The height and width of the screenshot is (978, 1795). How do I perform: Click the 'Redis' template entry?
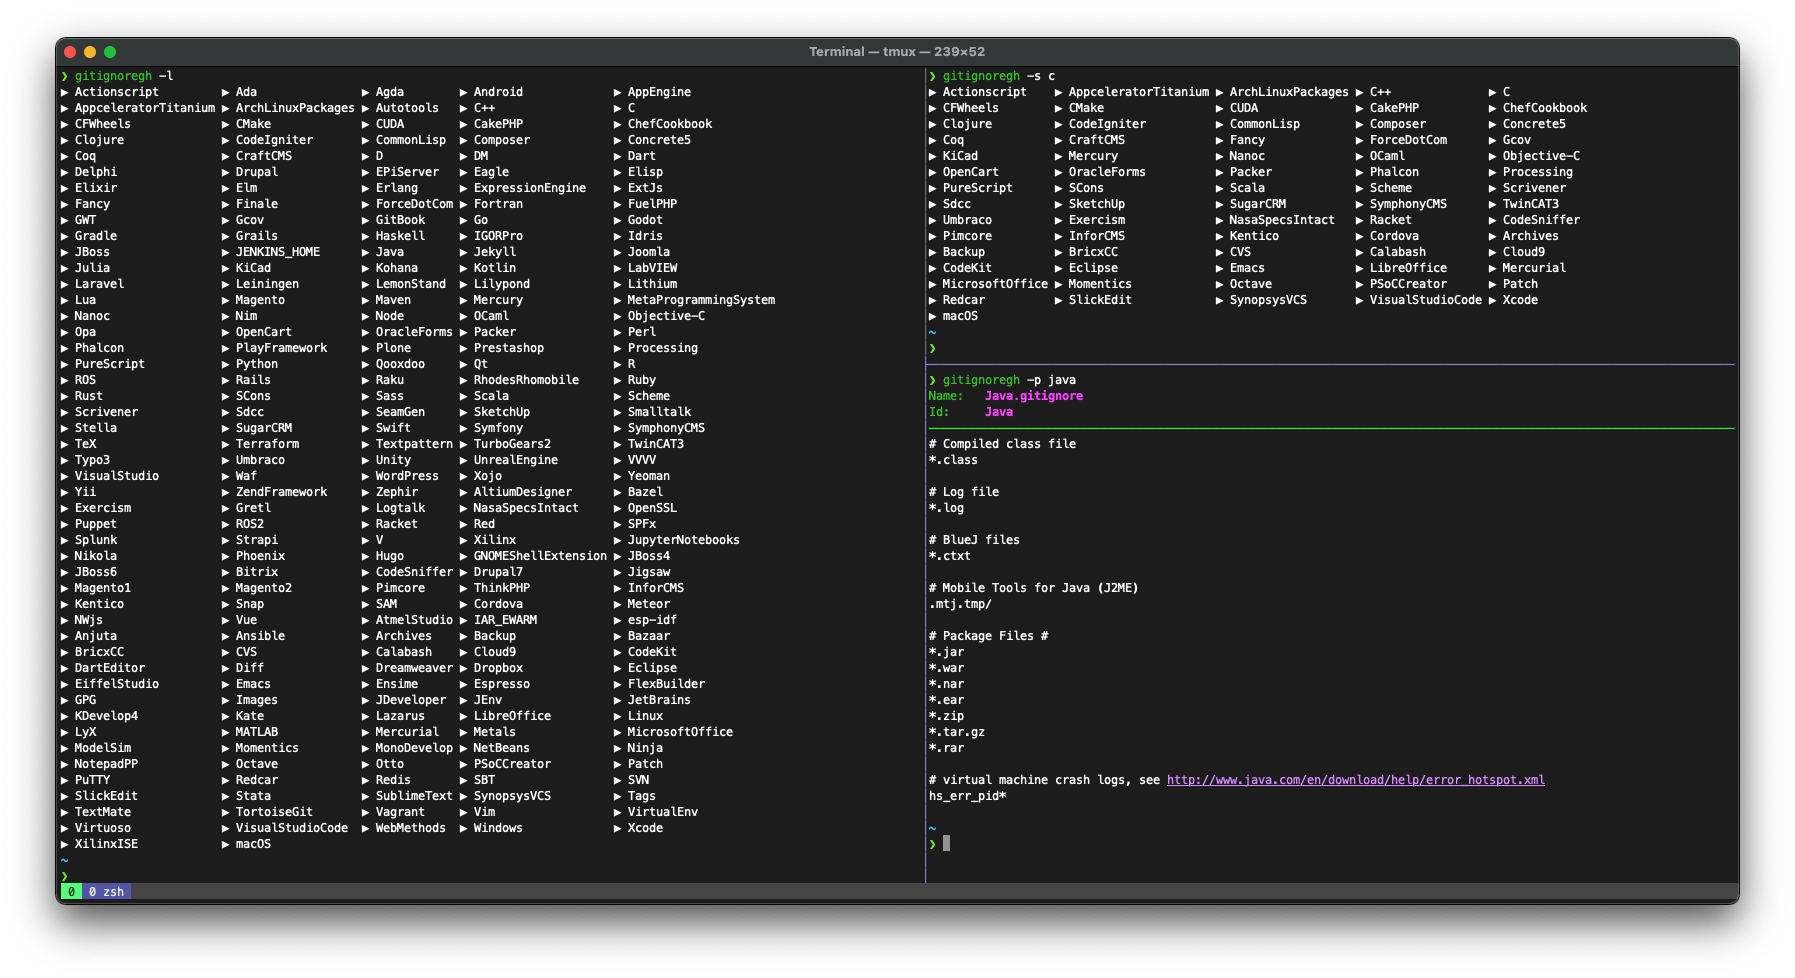coord(393,780)
